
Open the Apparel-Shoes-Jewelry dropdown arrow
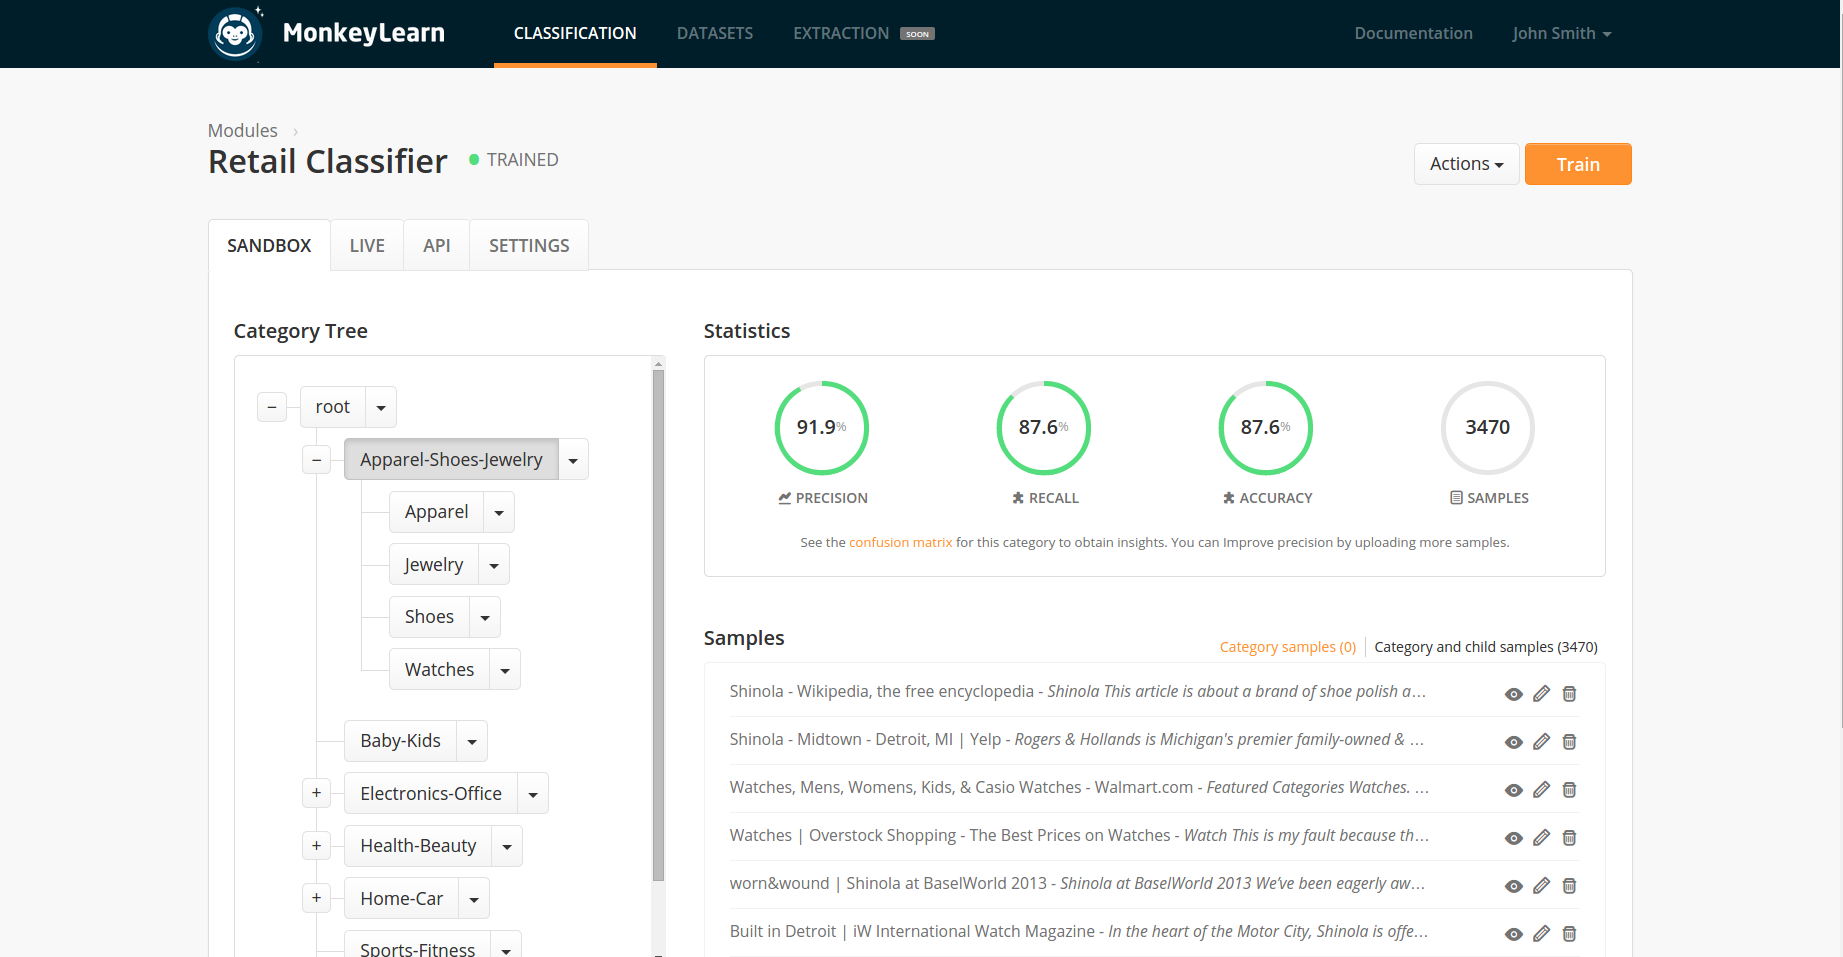click(x=573, y=460)
